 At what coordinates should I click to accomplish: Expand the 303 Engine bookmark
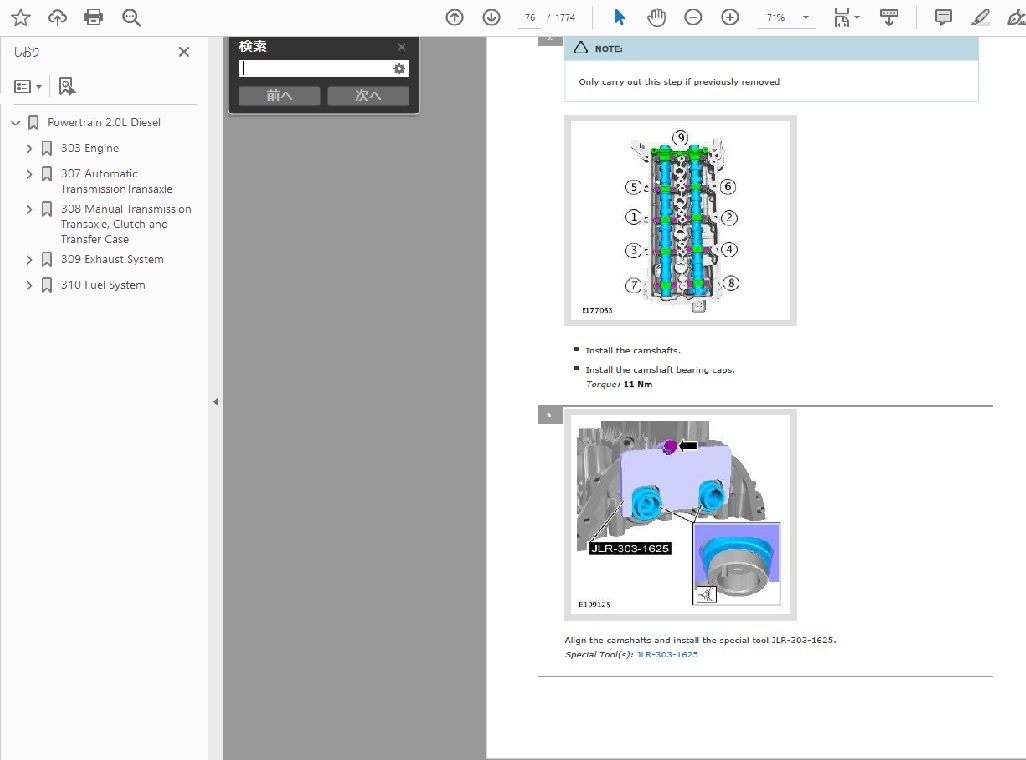[x=29, y=149]
